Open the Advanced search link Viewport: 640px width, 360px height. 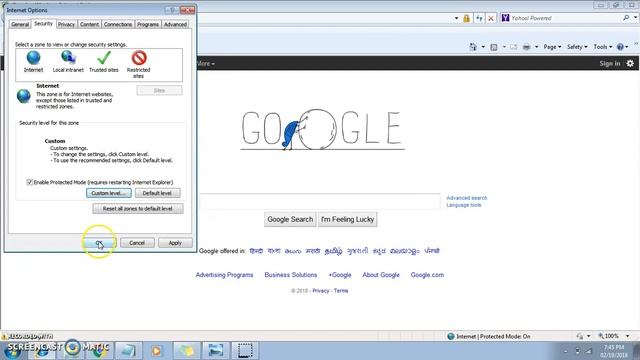pos(467,198)
